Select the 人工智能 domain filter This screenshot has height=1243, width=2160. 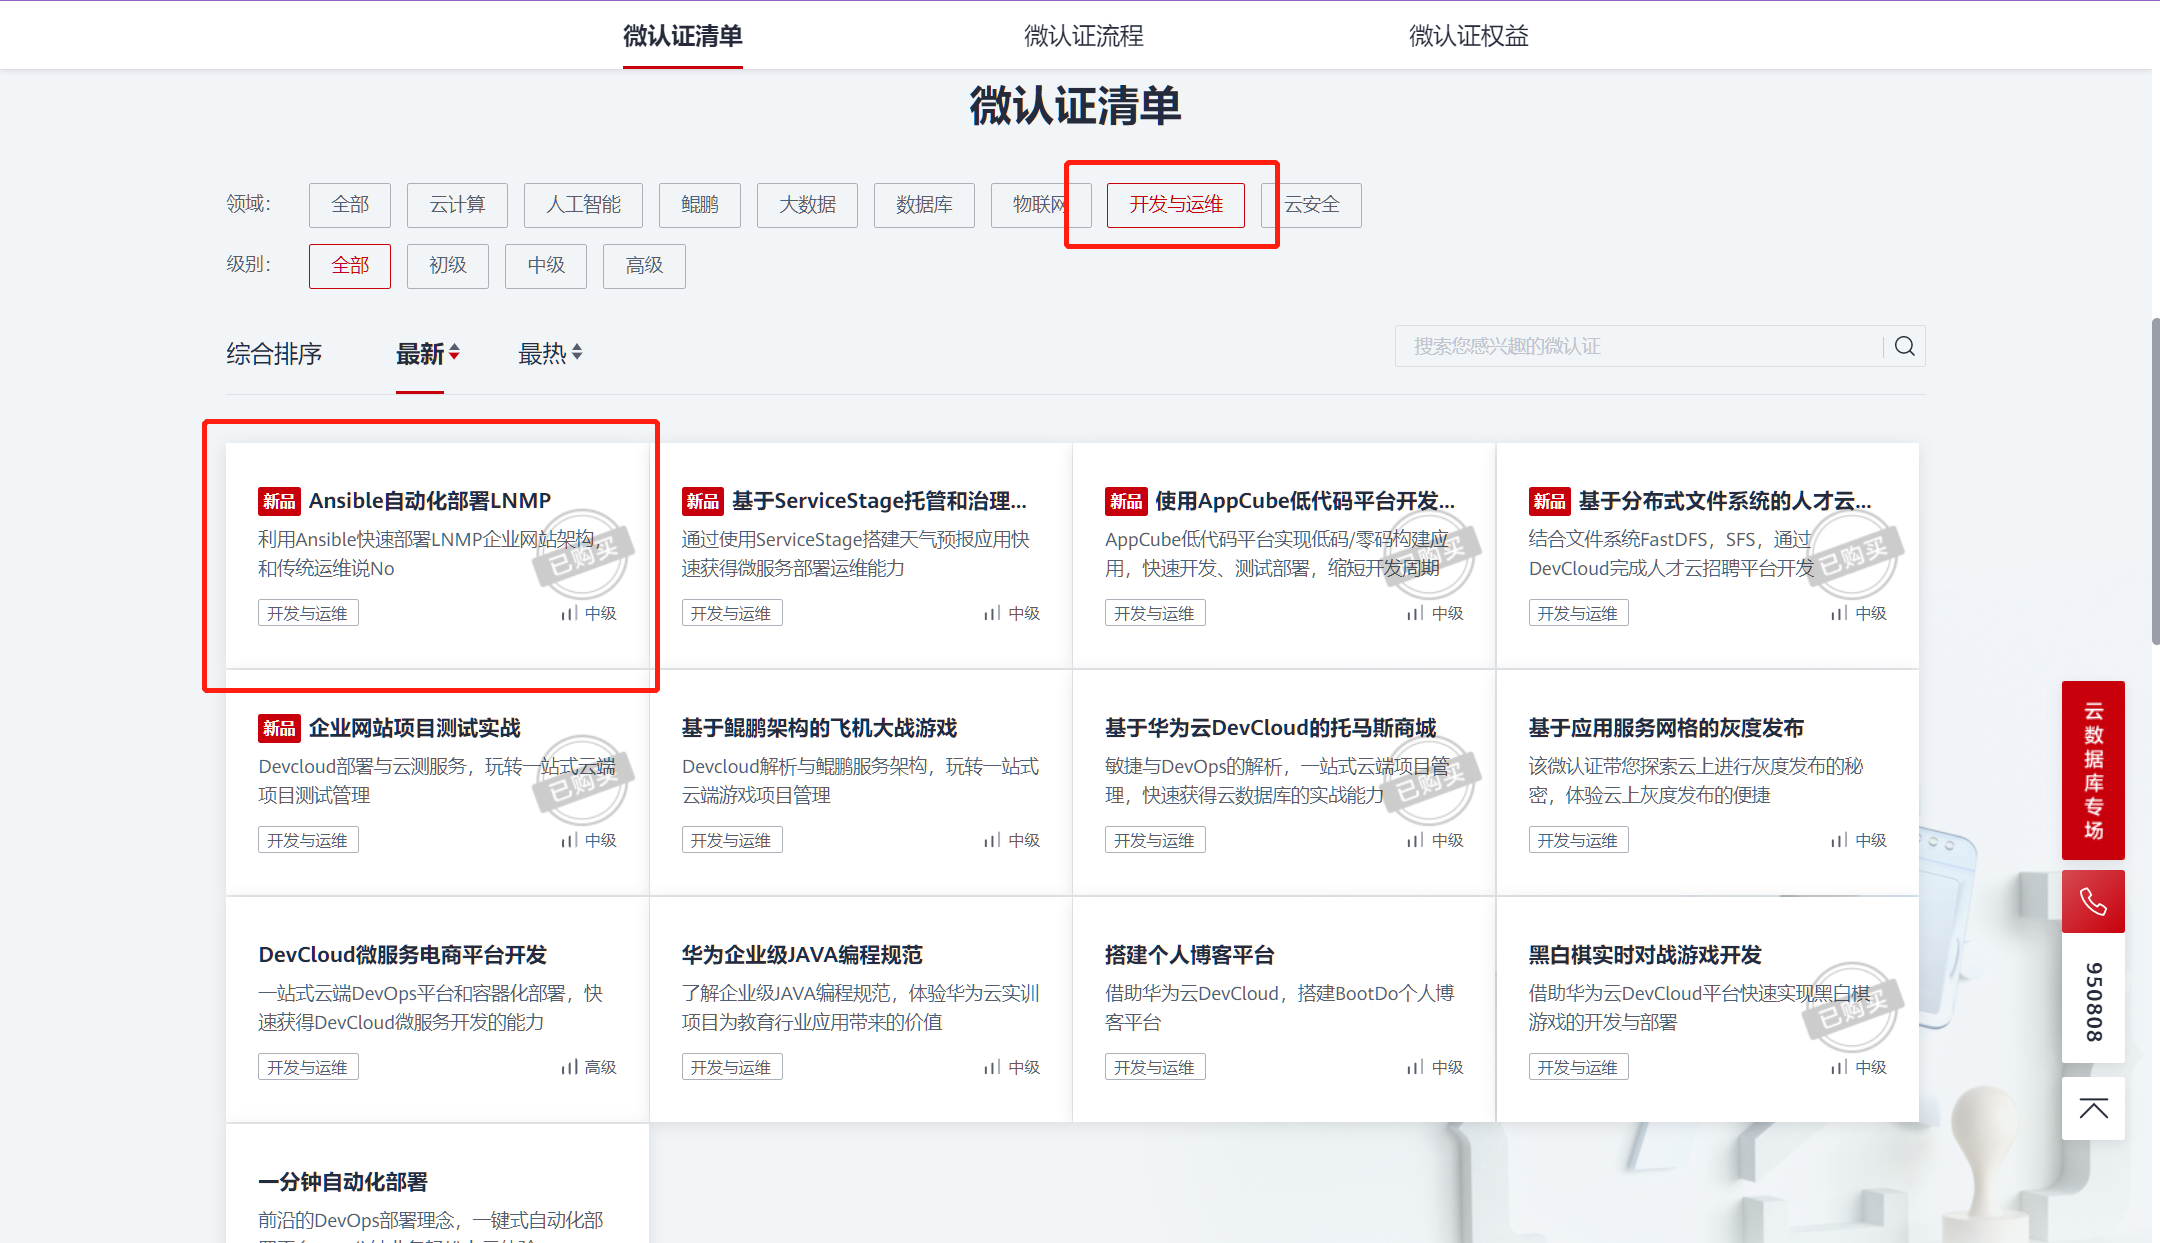tap(583, 205)
